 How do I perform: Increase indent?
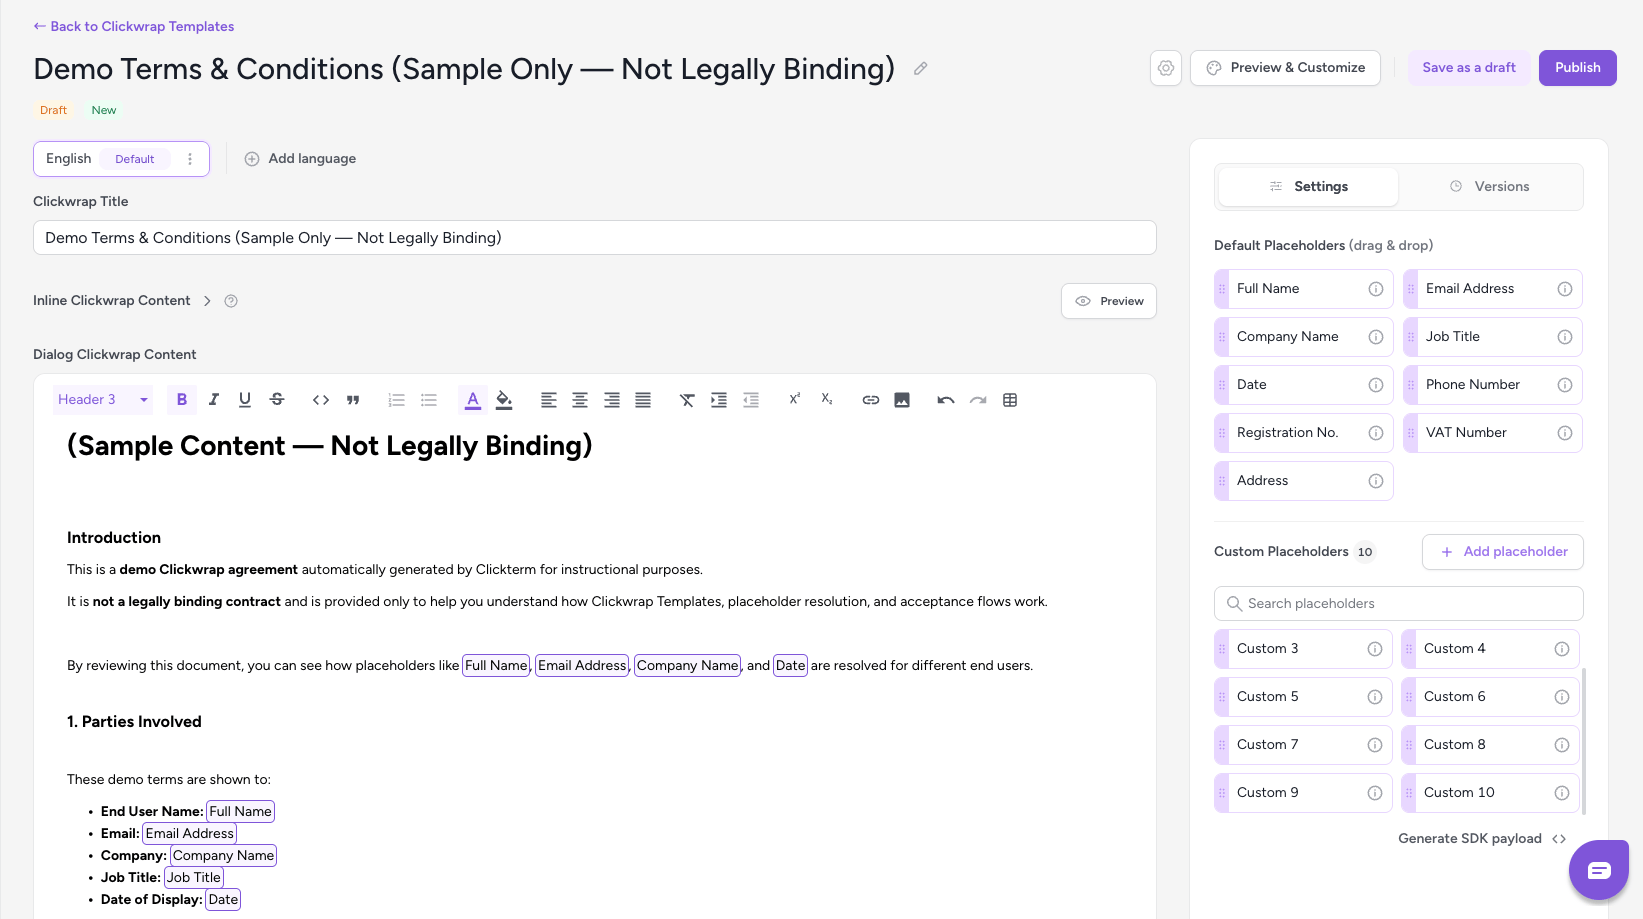coord(719,400)
